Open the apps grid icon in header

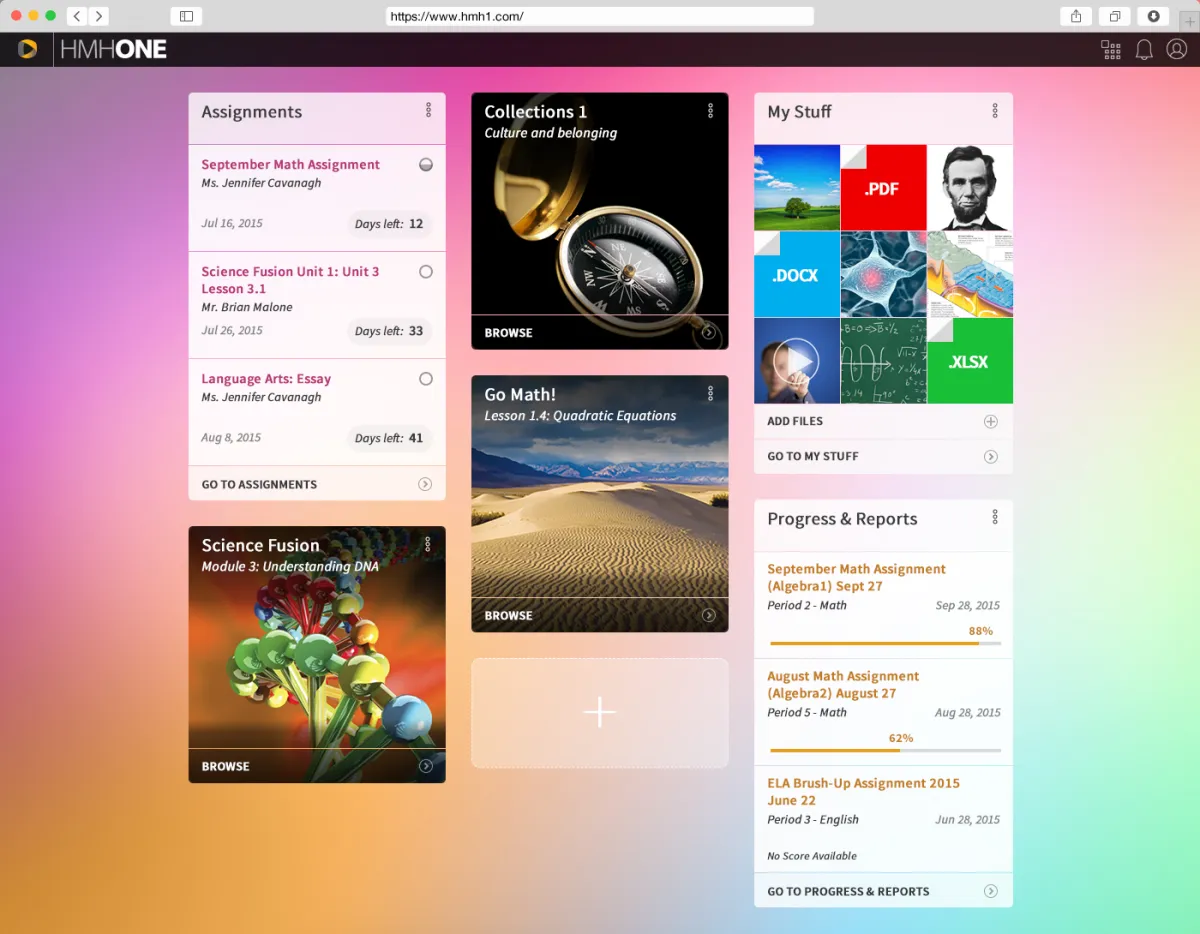[x=1111, y=50]
